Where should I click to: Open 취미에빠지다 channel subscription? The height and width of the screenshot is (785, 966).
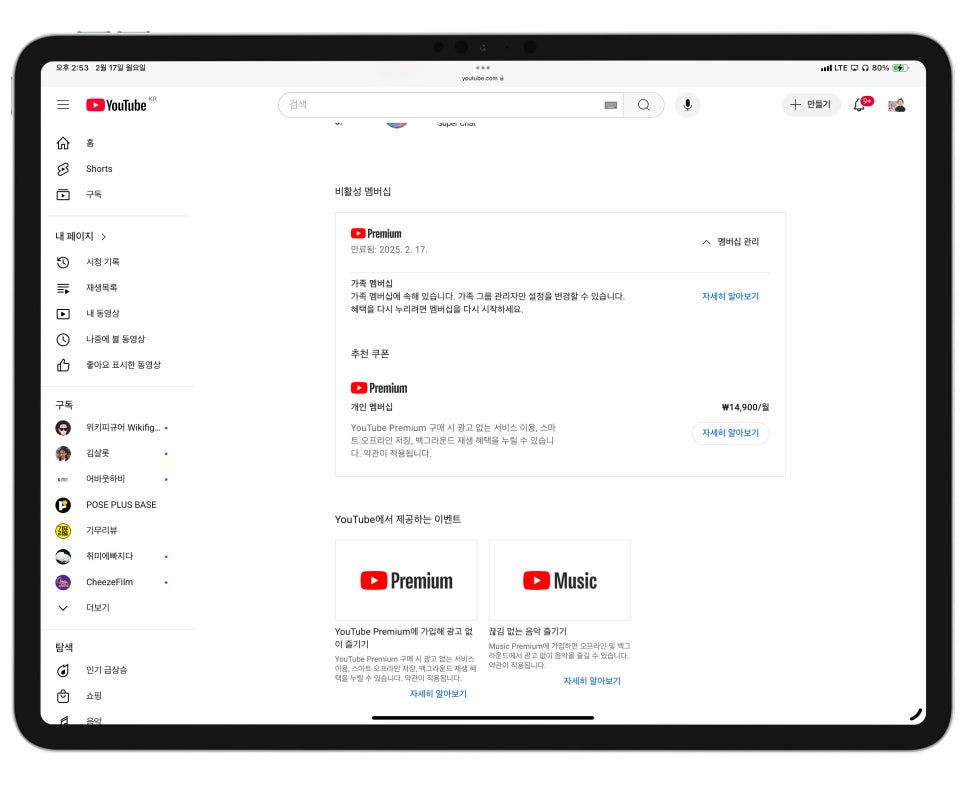coord(109,556)
